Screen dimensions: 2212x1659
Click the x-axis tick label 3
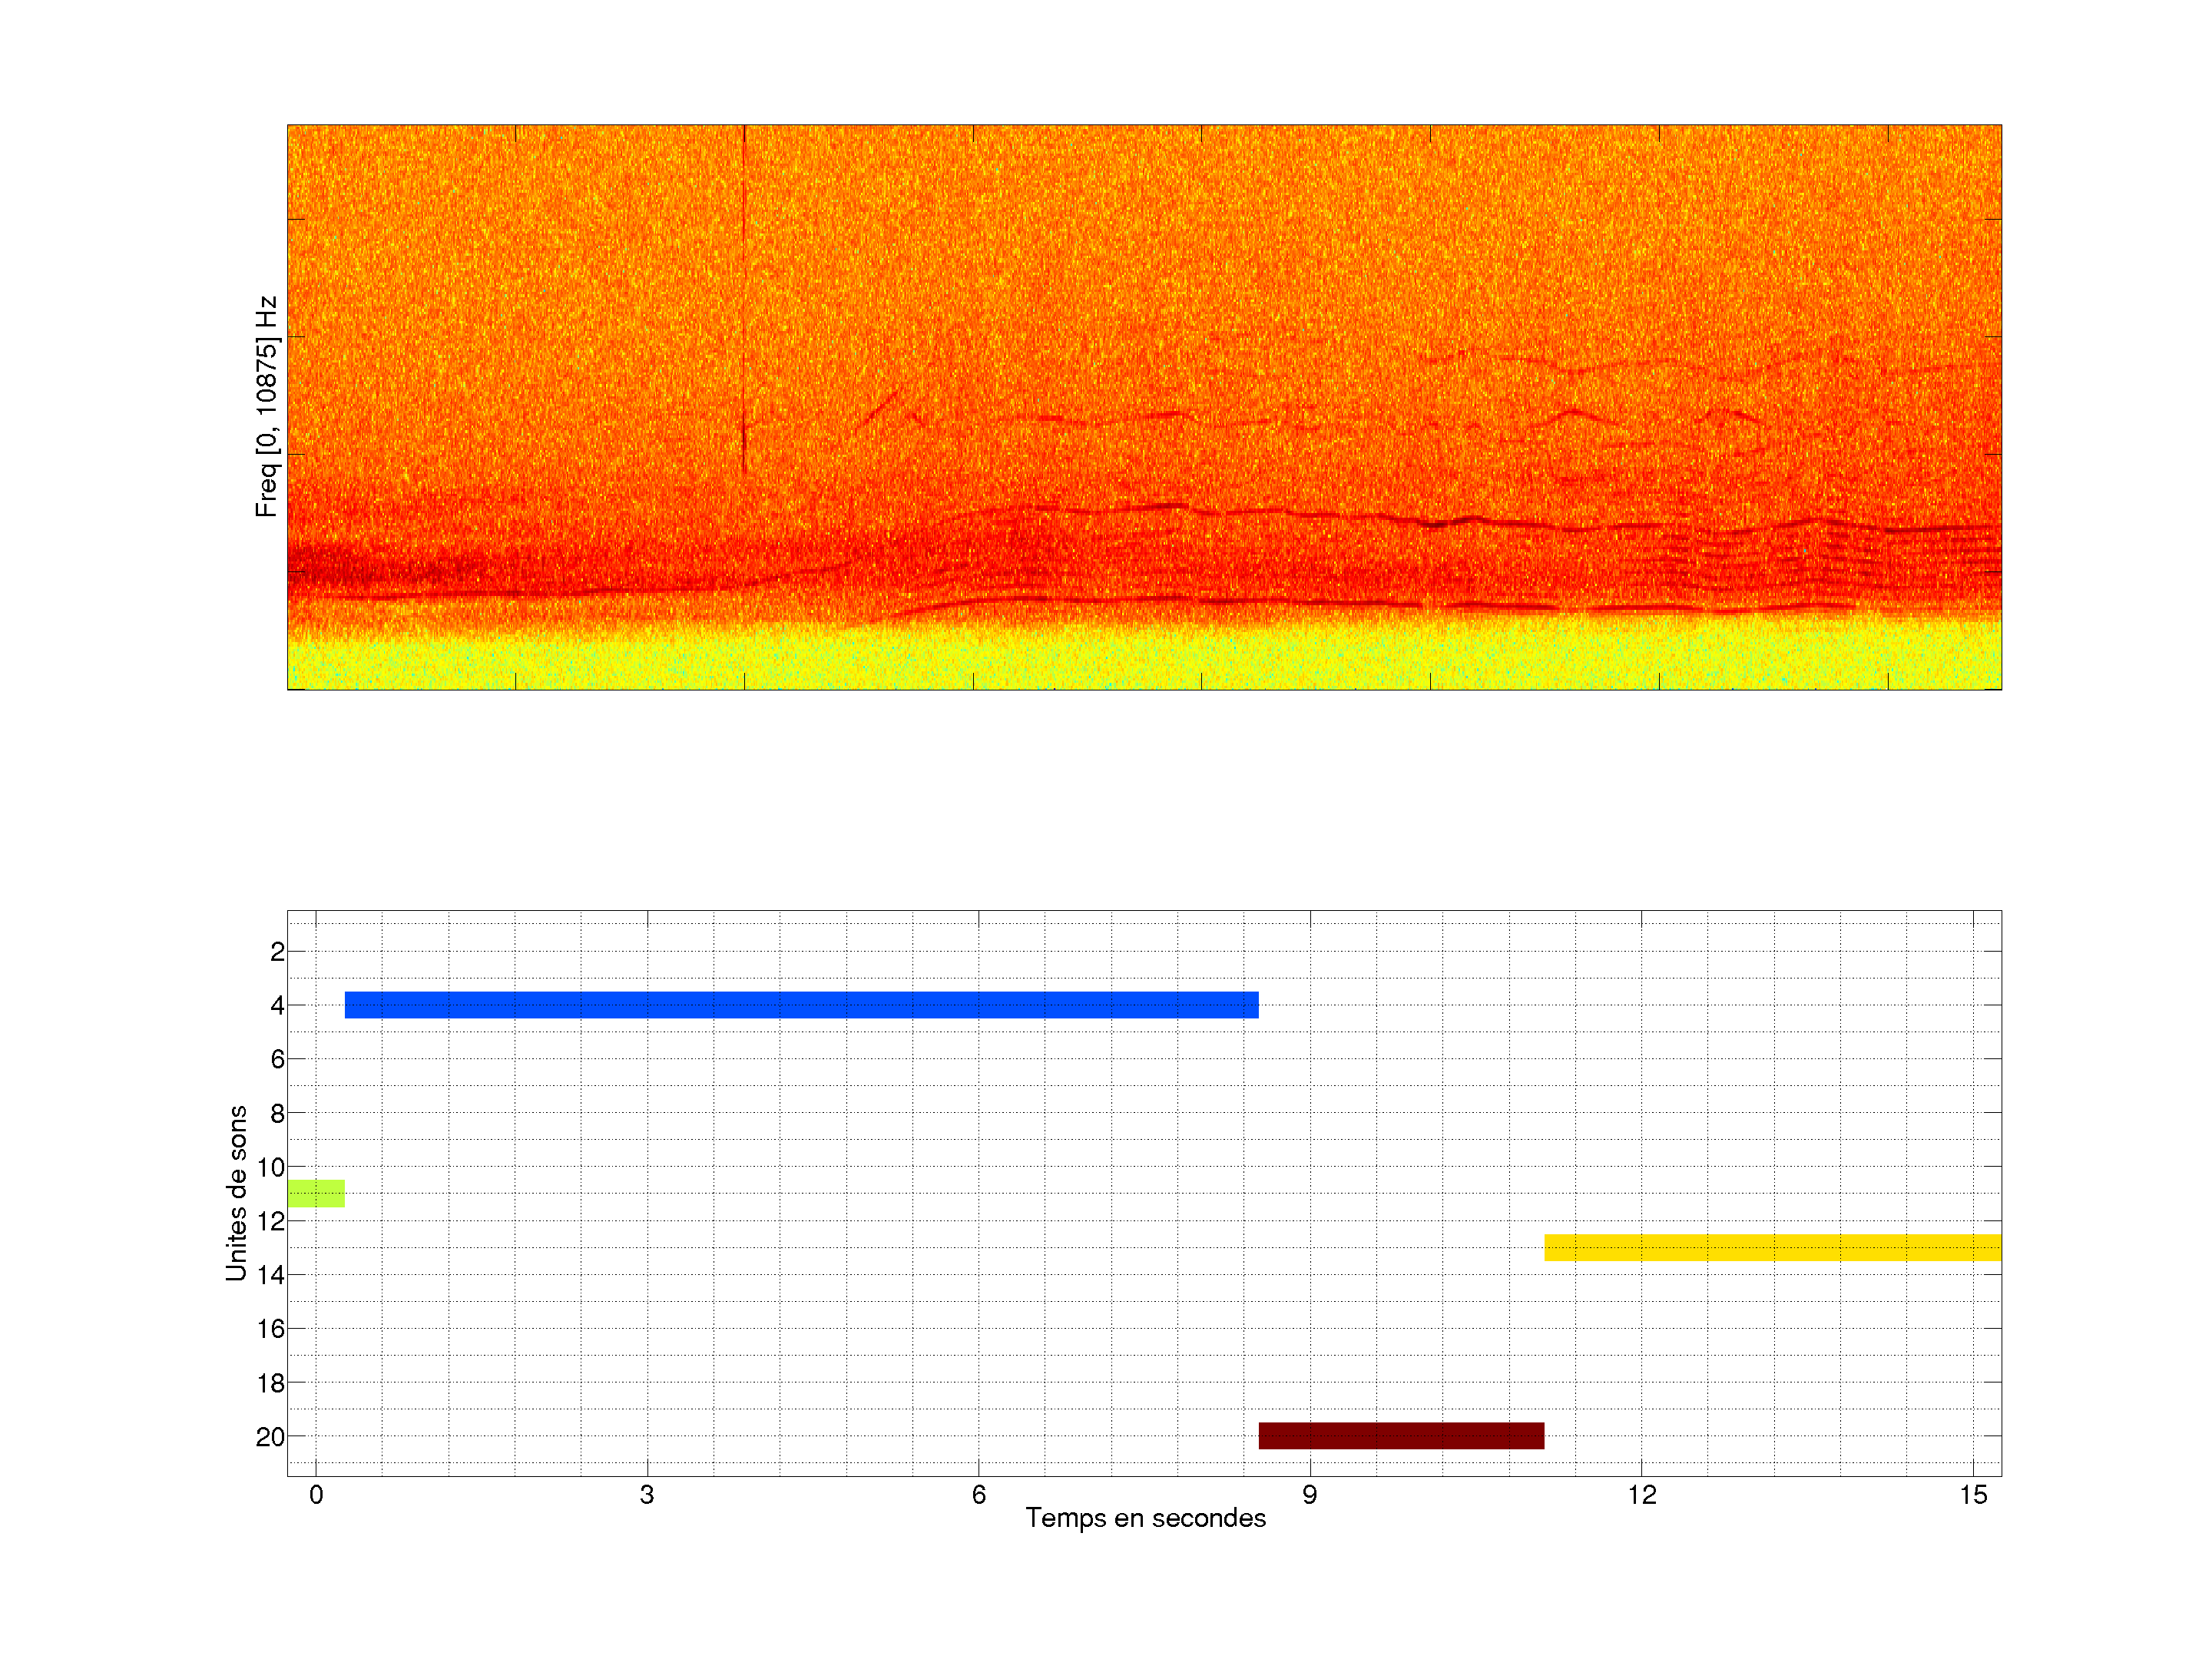click(x=647, y=1496)
